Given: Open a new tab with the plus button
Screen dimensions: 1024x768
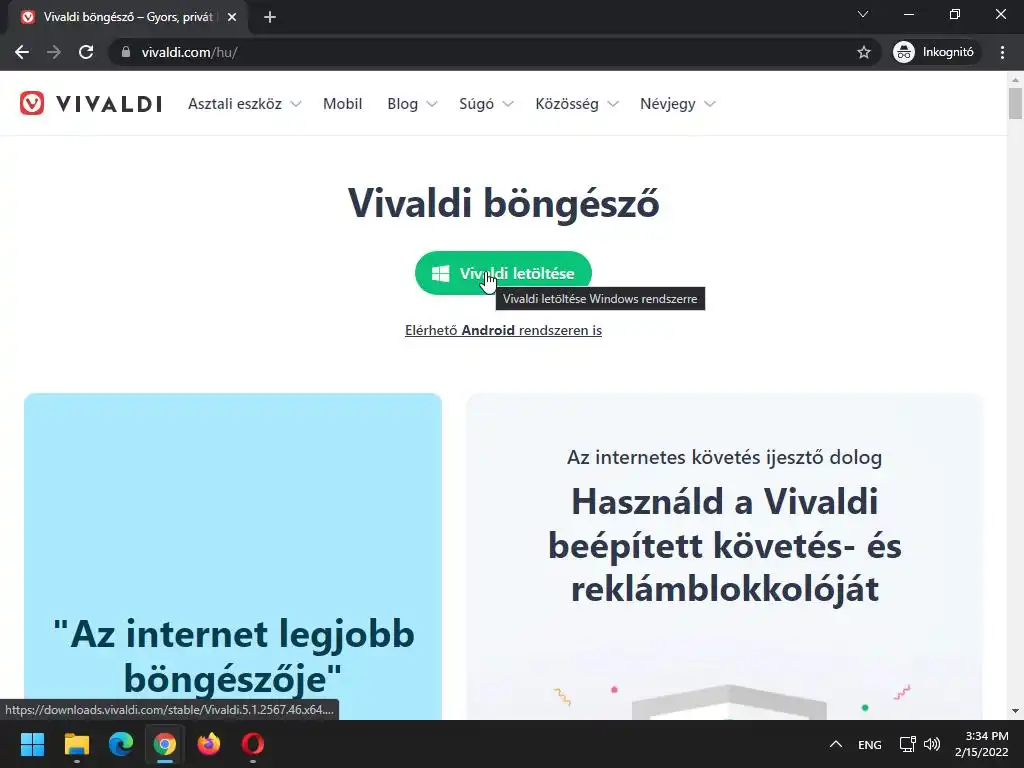Looking at the screenshot, I should click(x=270, y=17).
